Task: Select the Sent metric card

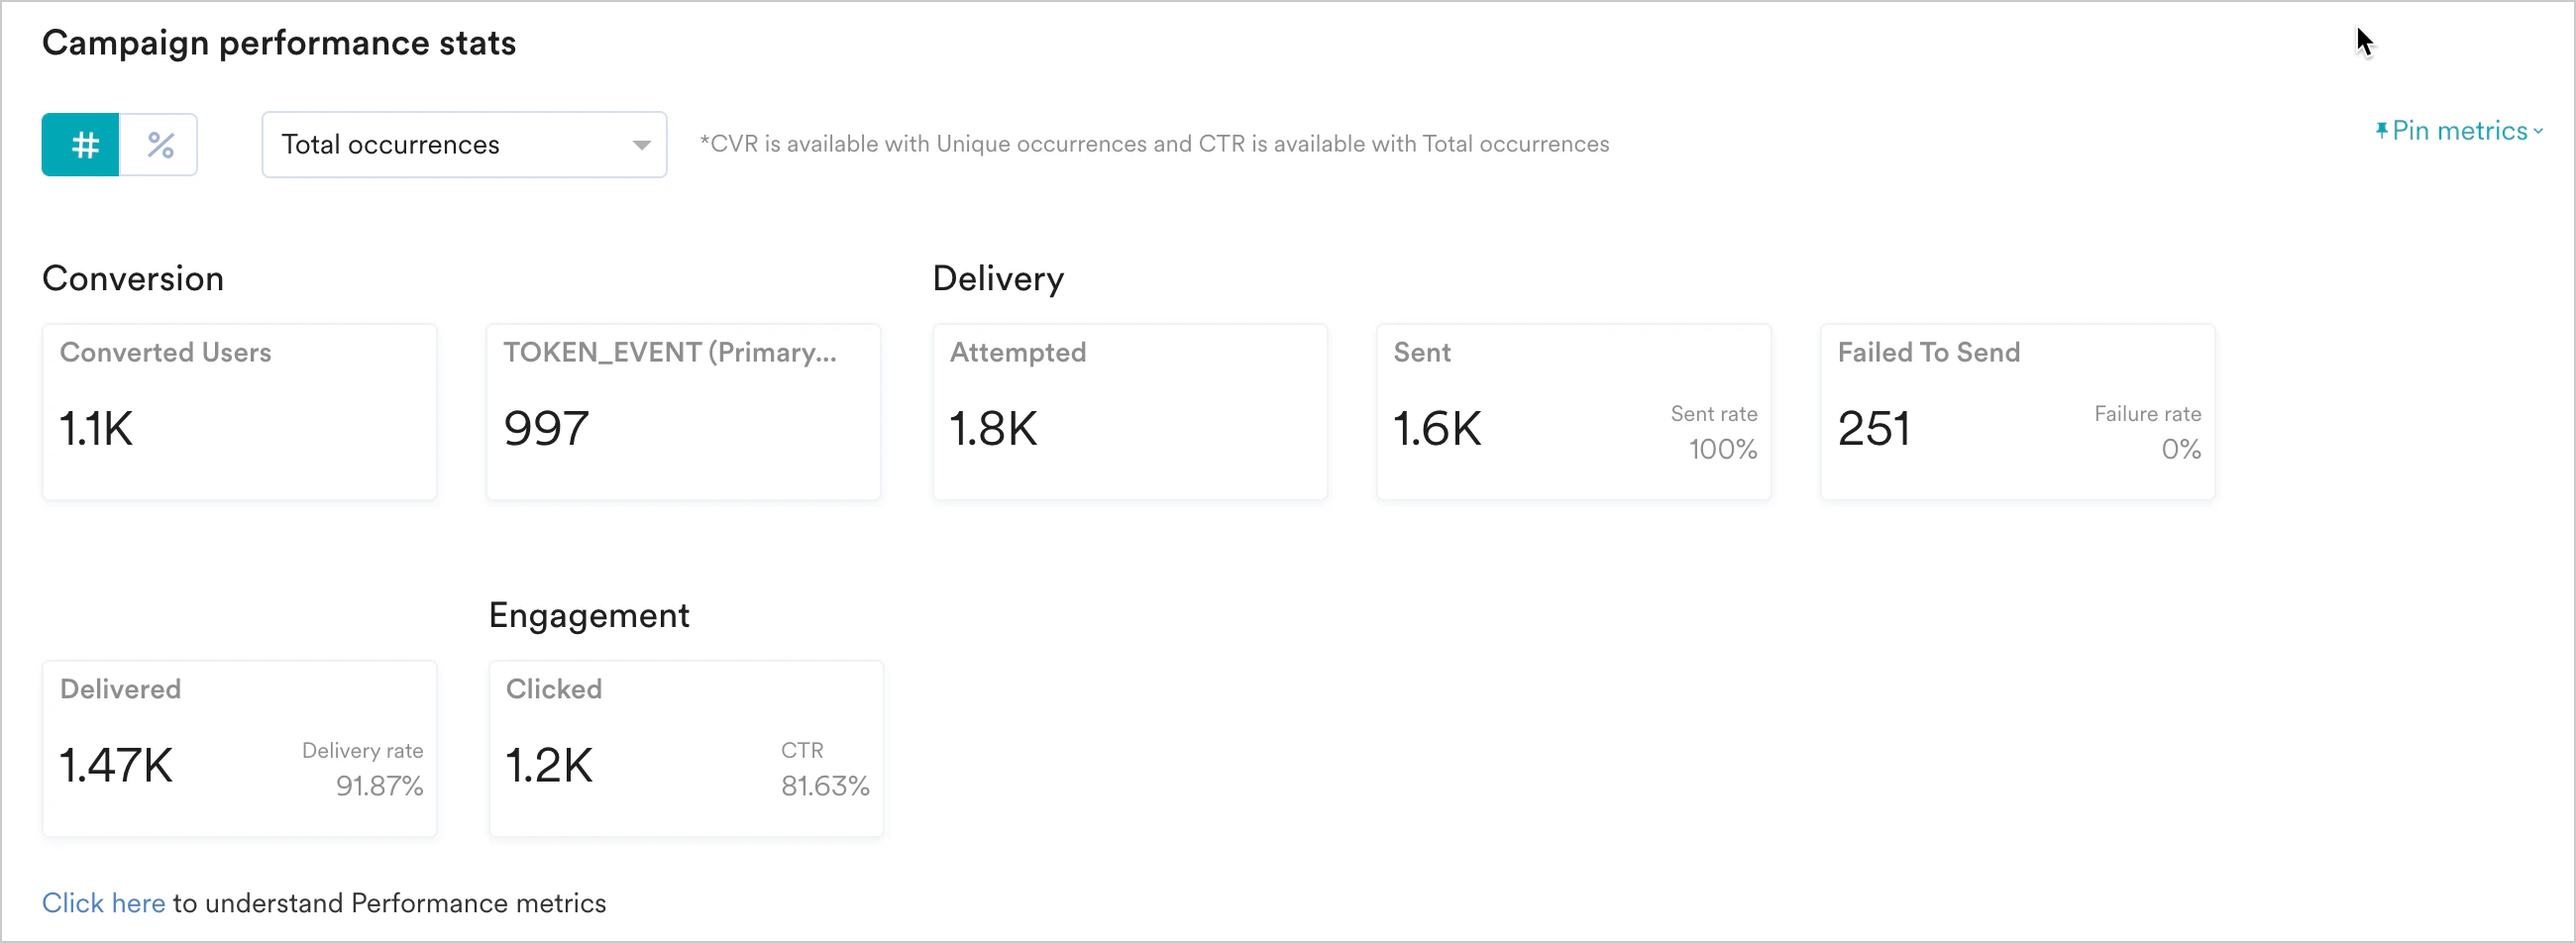Action: [x=1573, y=412]
